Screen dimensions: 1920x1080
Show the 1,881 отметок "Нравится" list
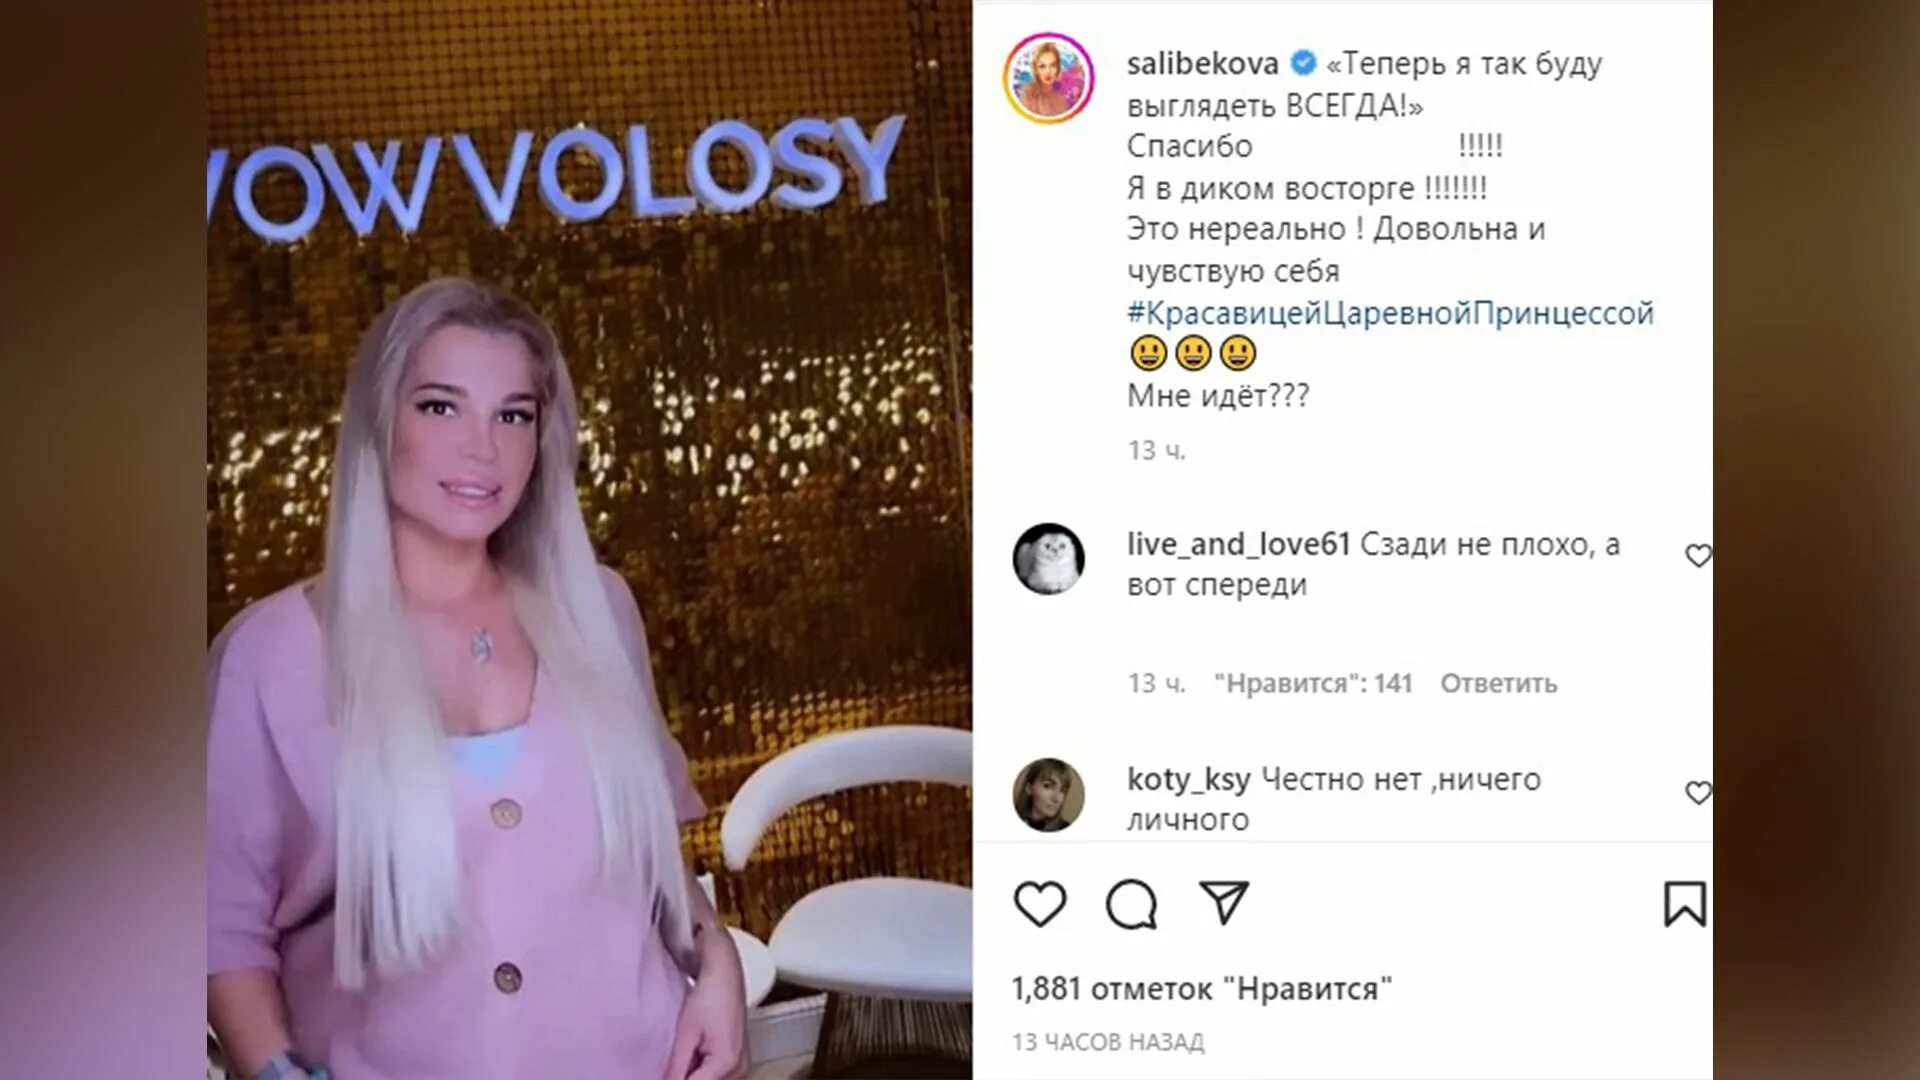[1201, 989]
